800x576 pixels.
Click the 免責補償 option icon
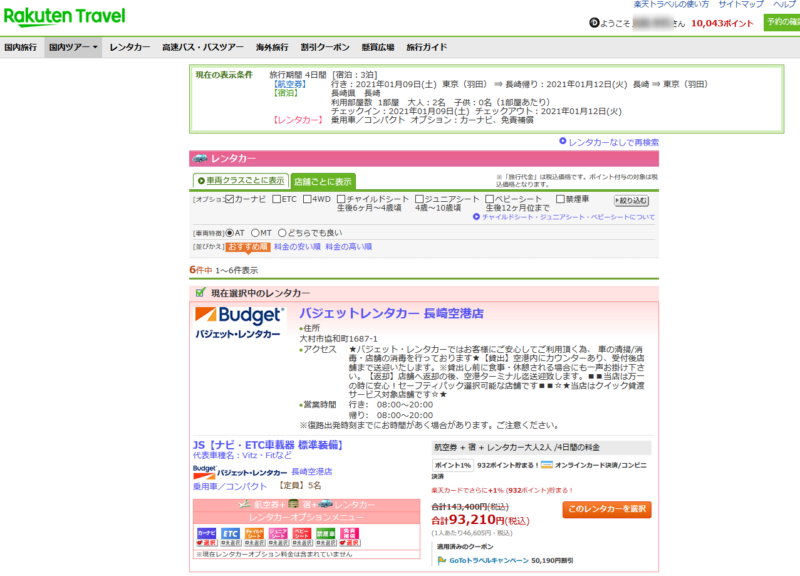tap(349, 534)
